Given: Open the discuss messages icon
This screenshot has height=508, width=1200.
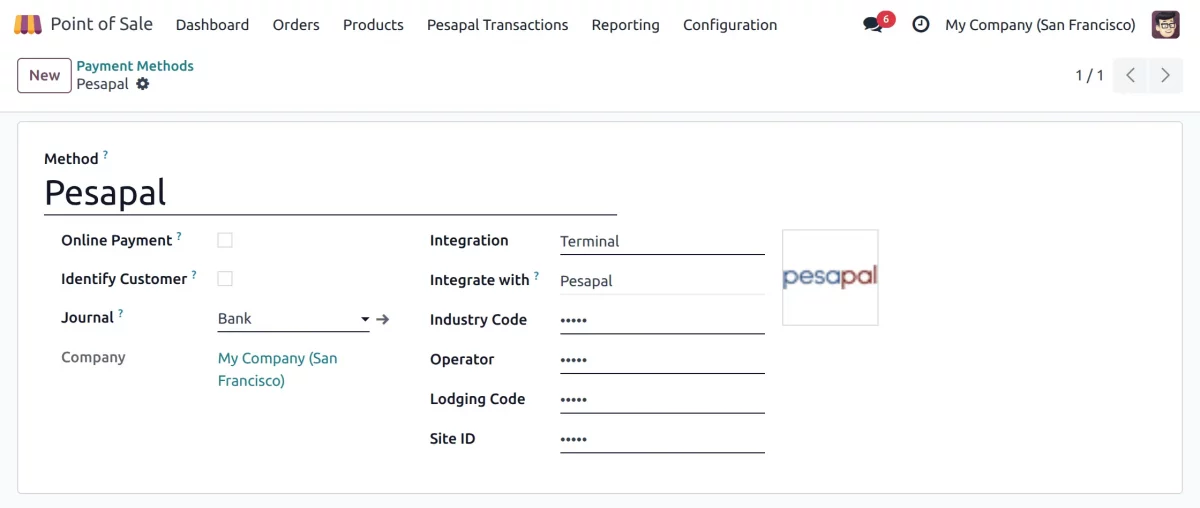Looking at the screenshot, I should pos(873,25).
